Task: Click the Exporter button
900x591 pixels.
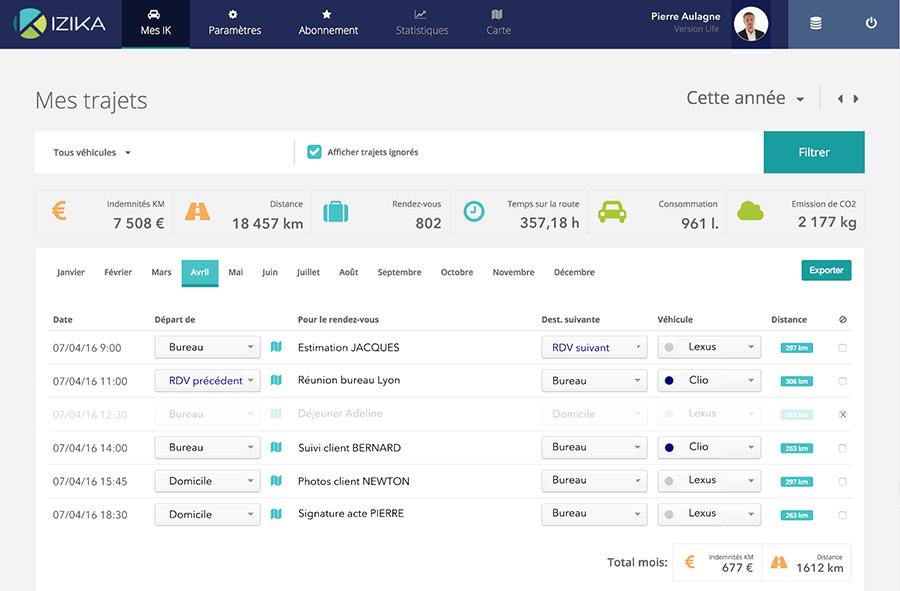Action: (826, 270)
